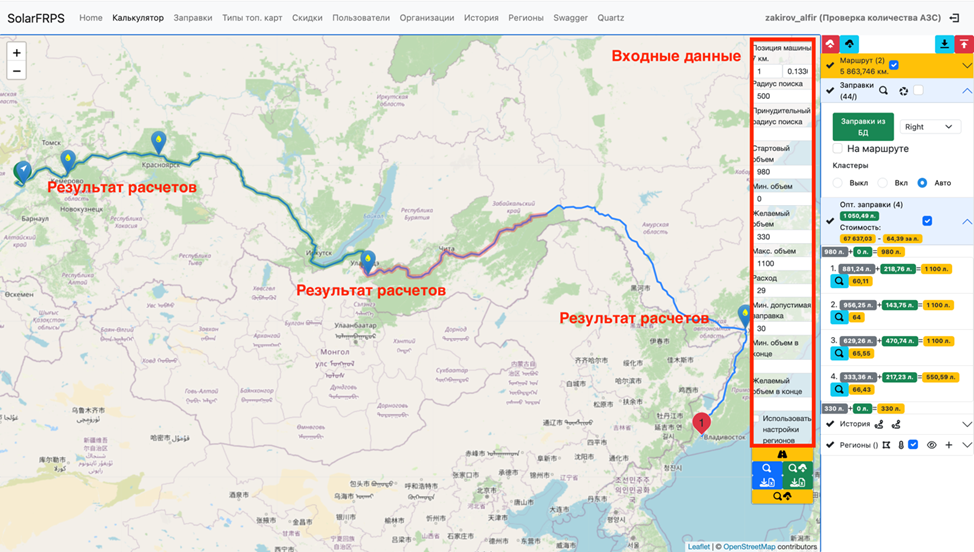Click the logout icon next to the username
The width and height of the screenshot is (974, 552).
click(x=955, y=18)
